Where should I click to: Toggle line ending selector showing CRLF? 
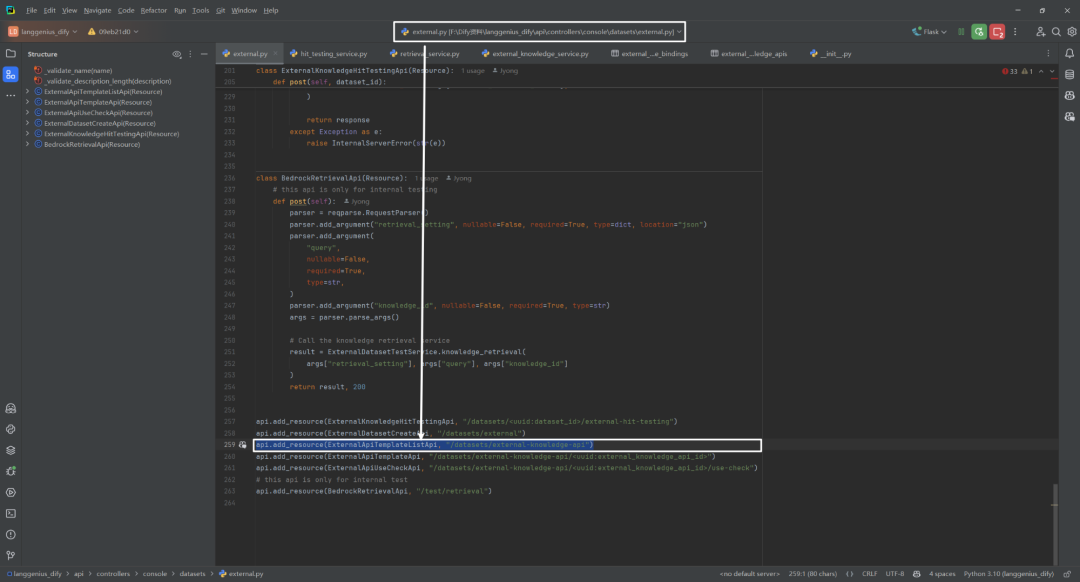[x=868, y=573]
